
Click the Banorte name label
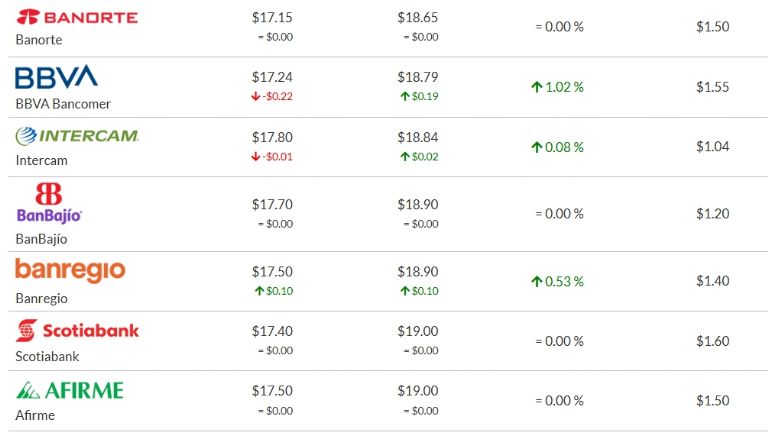[39, 40]
